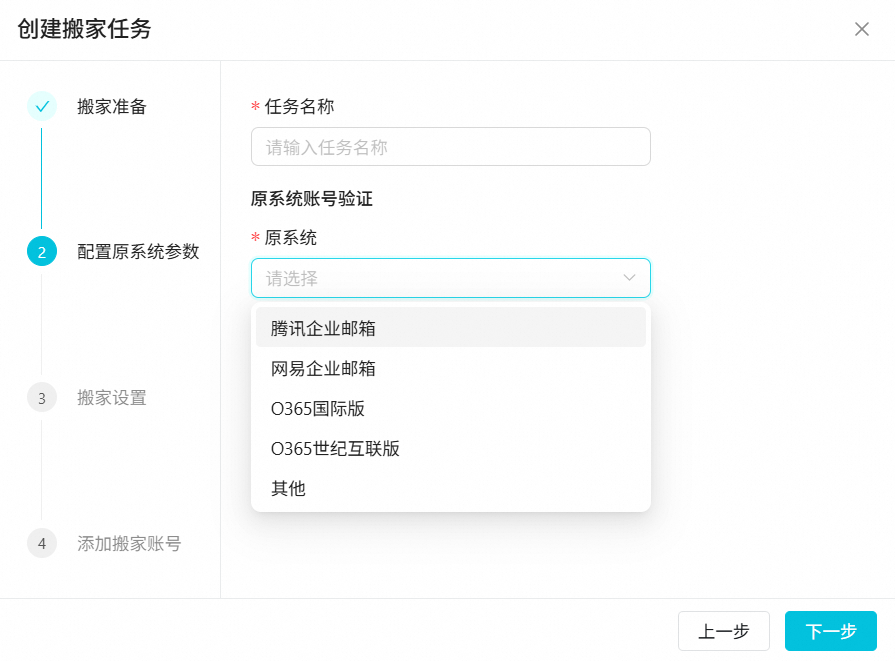
Task: Focus the 任务名称 input field
Action: click(x=450, y=147)
